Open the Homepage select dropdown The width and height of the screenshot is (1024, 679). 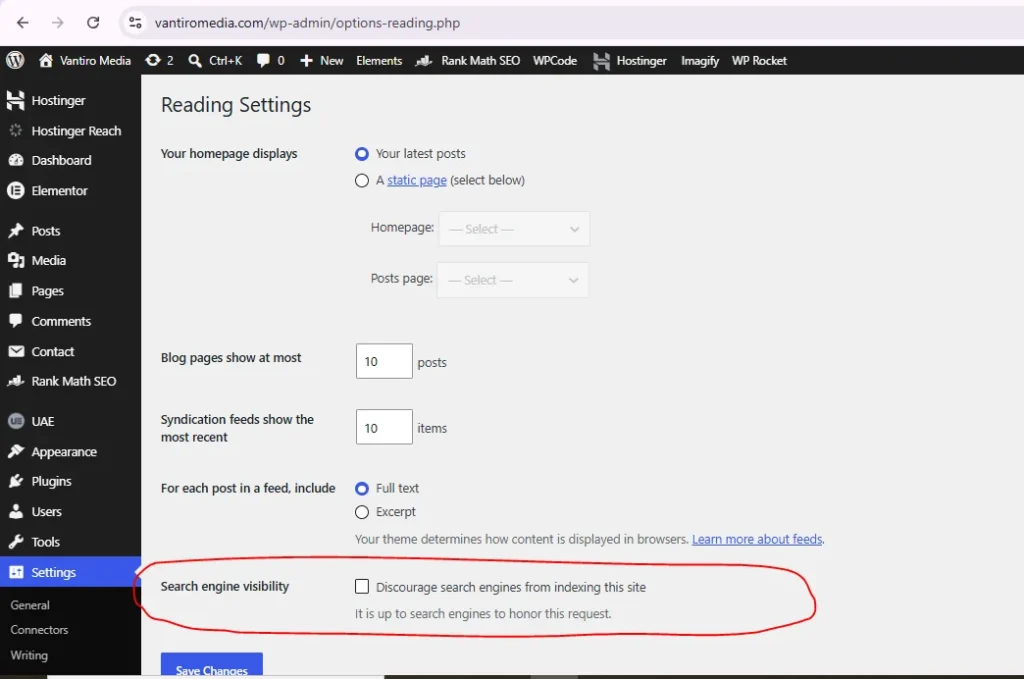(514, 229)
